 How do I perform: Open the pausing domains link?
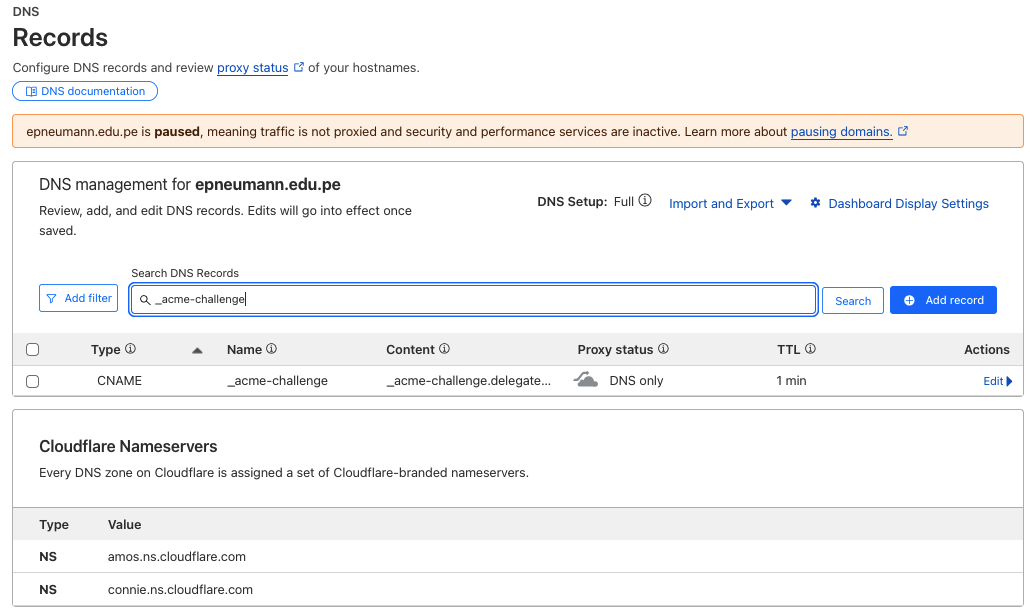[841, 131]
